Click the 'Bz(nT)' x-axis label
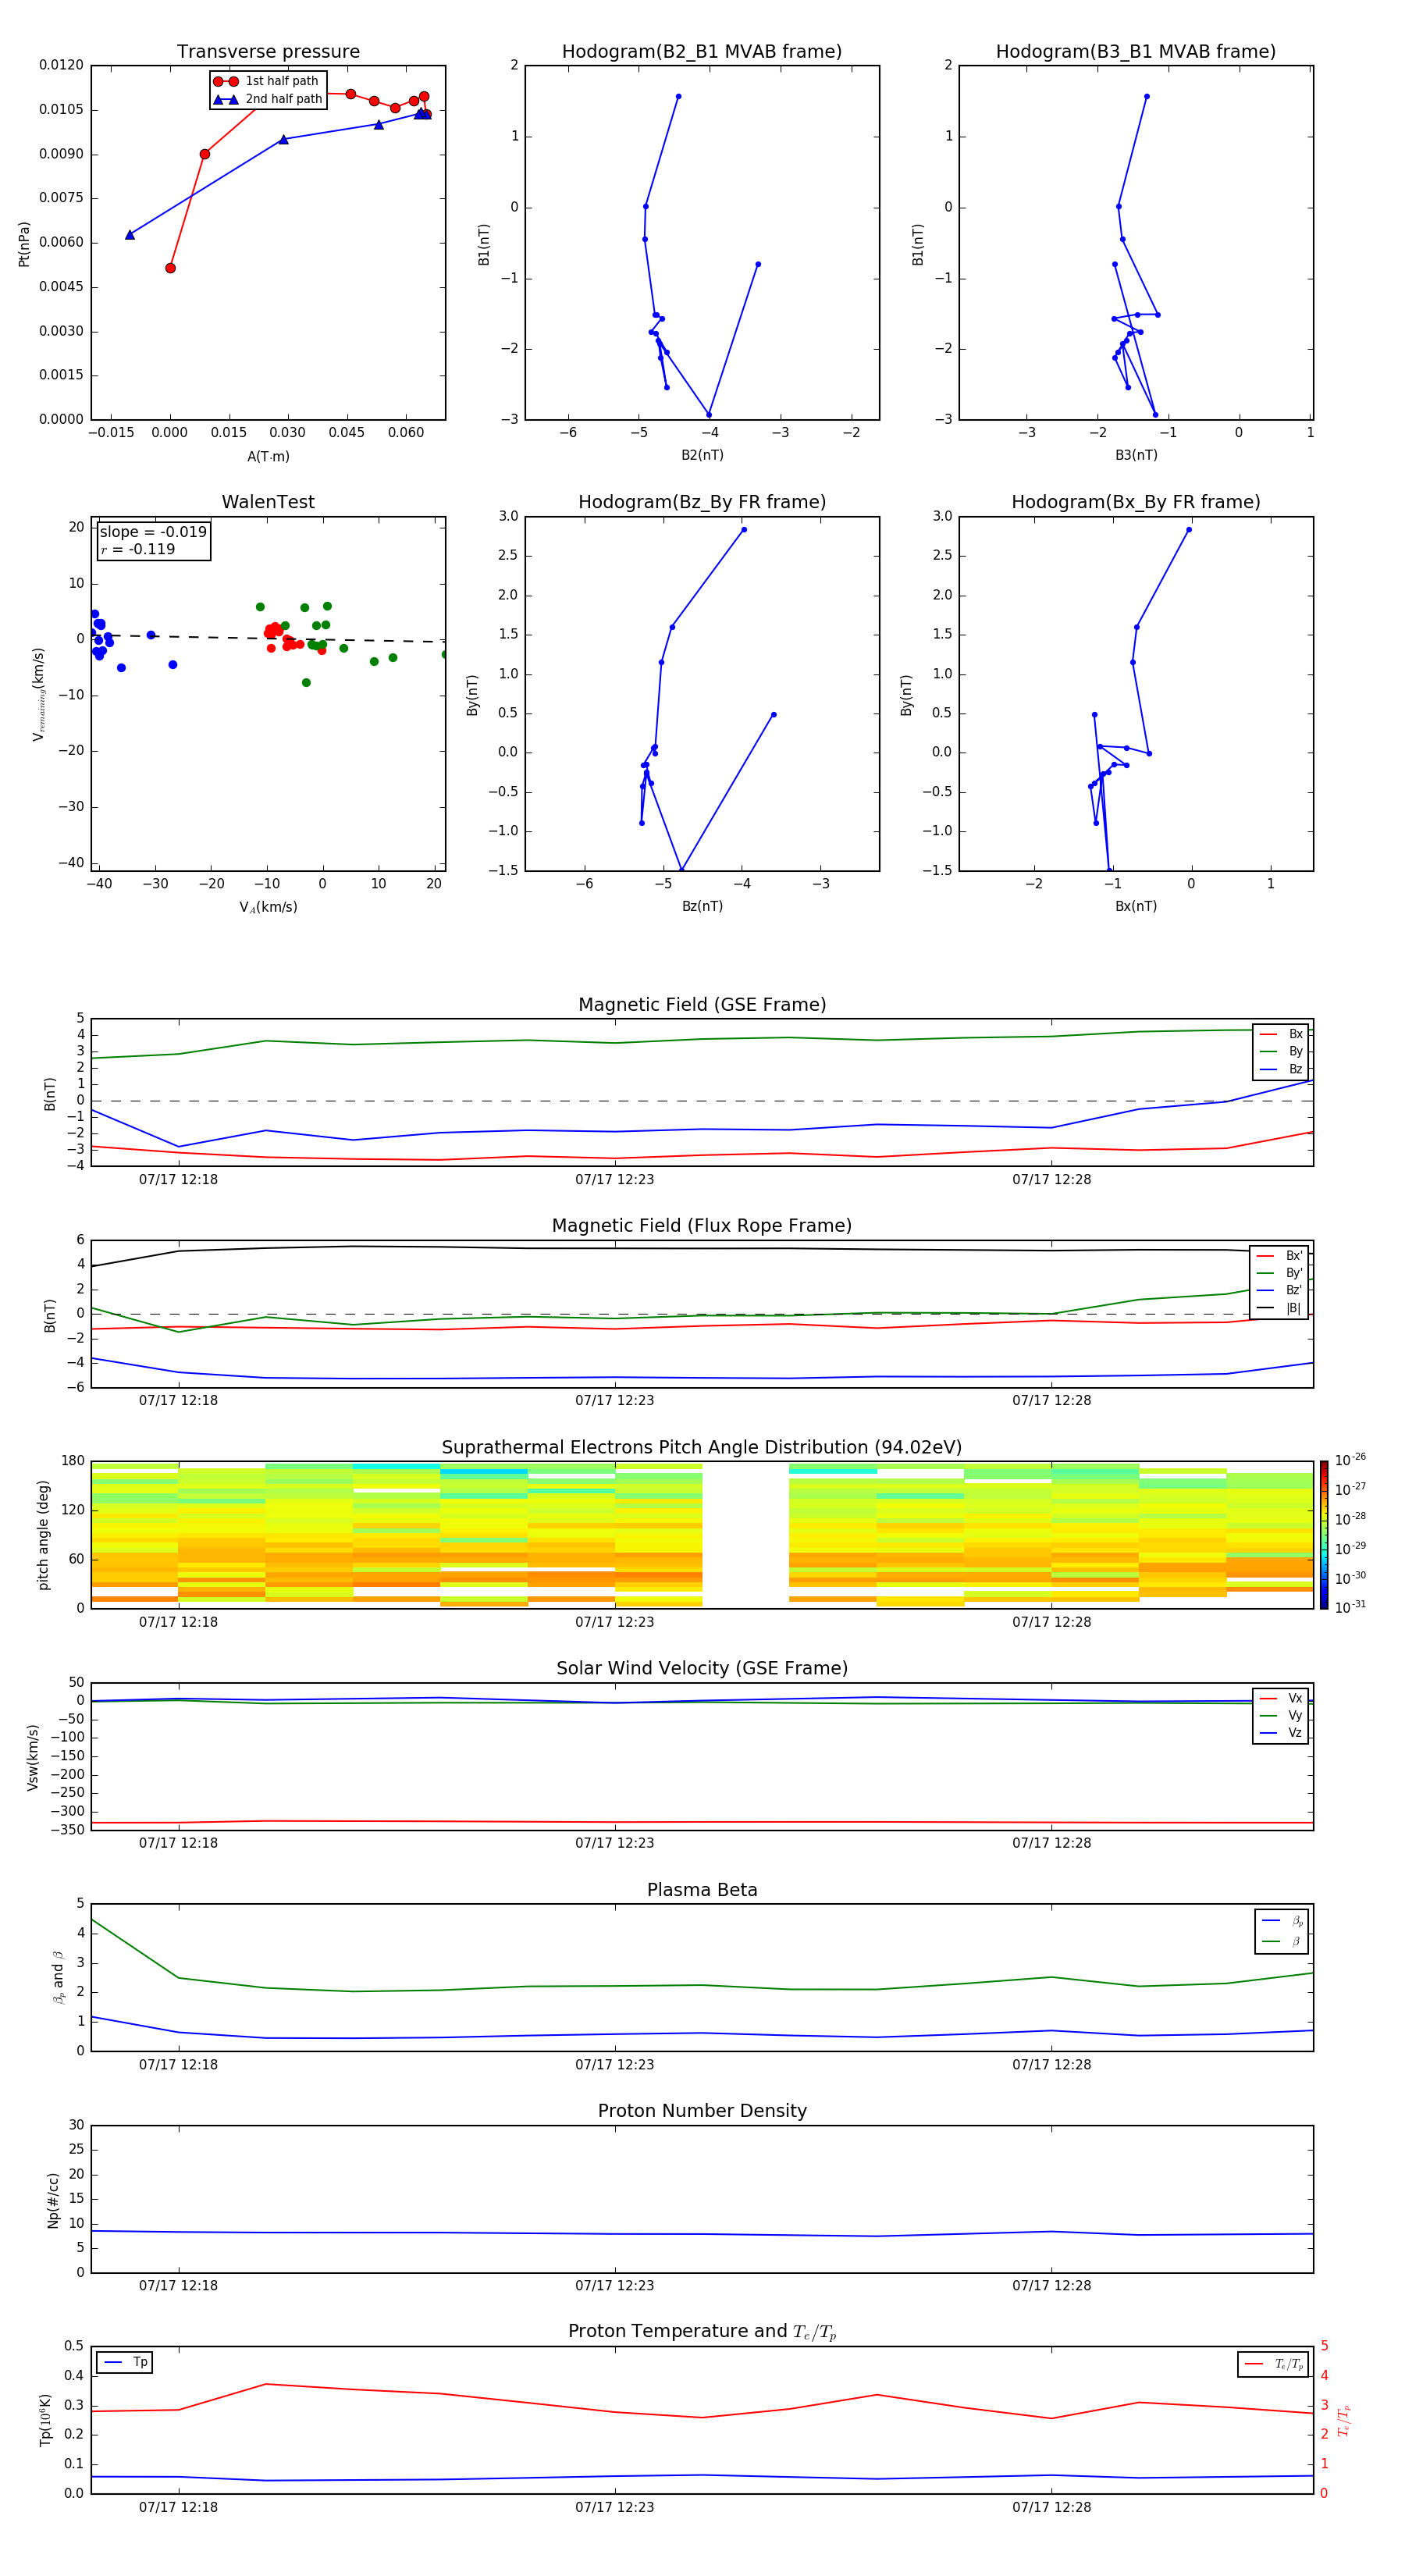The height and width of the screenshot is (2576, 1405). (x=702, y=906)
